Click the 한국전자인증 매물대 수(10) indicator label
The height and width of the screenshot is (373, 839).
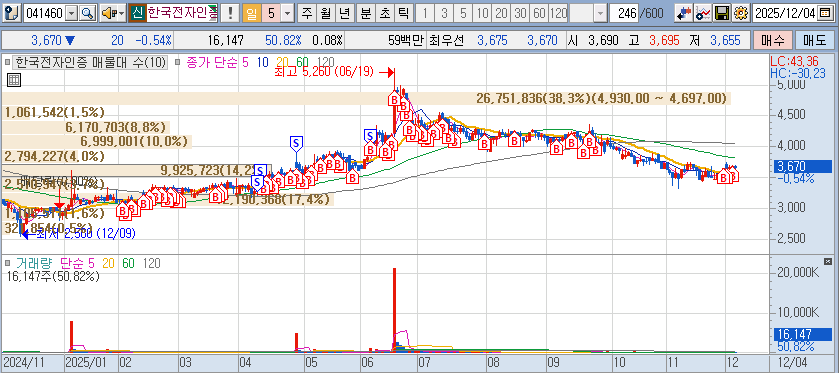coord(91,62)
